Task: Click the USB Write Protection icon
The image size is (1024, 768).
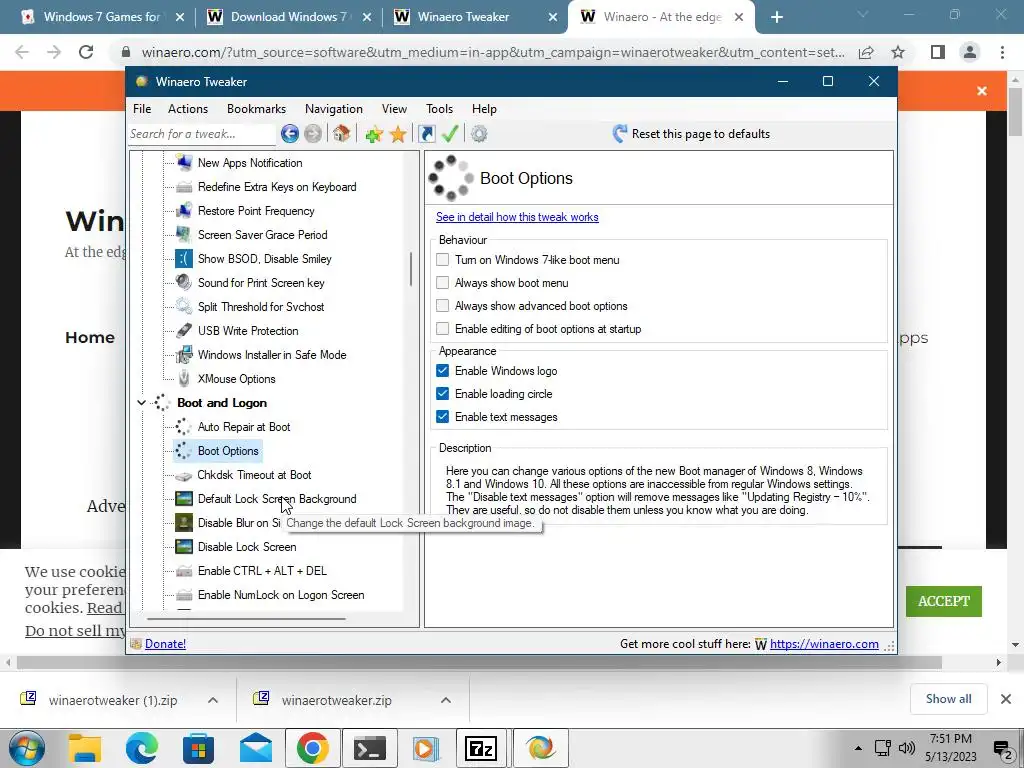Action: click(x=184, y=330)
